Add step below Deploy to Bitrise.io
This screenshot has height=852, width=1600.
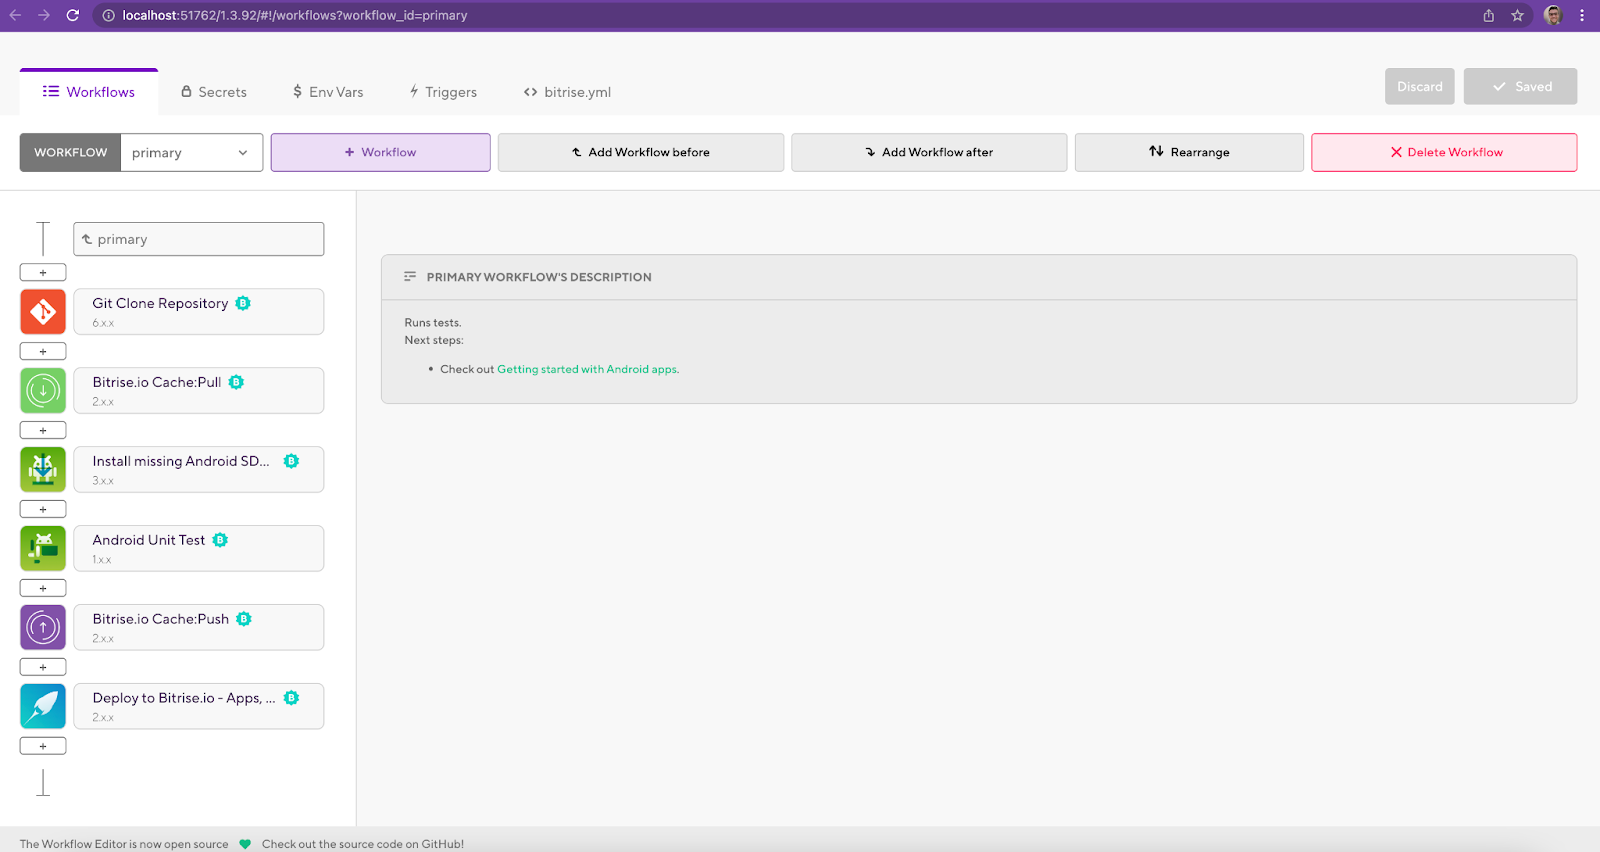point(43,746)
